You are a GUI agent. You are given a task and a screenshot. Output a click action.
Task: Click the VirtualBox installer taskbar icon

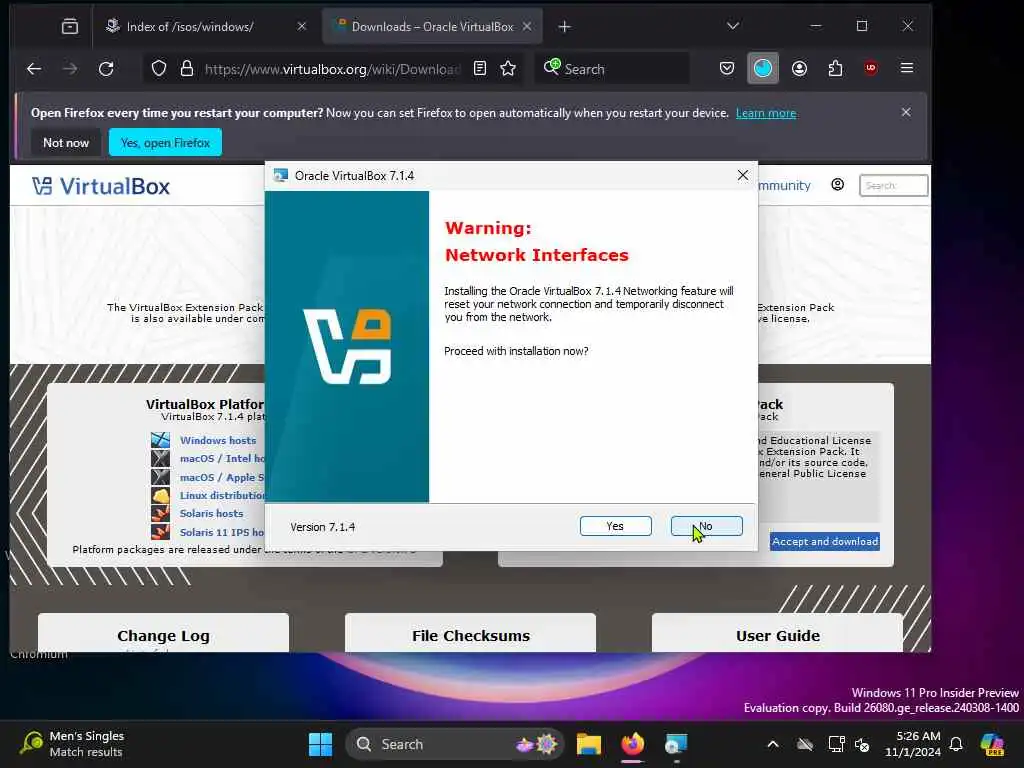(676, 744)
